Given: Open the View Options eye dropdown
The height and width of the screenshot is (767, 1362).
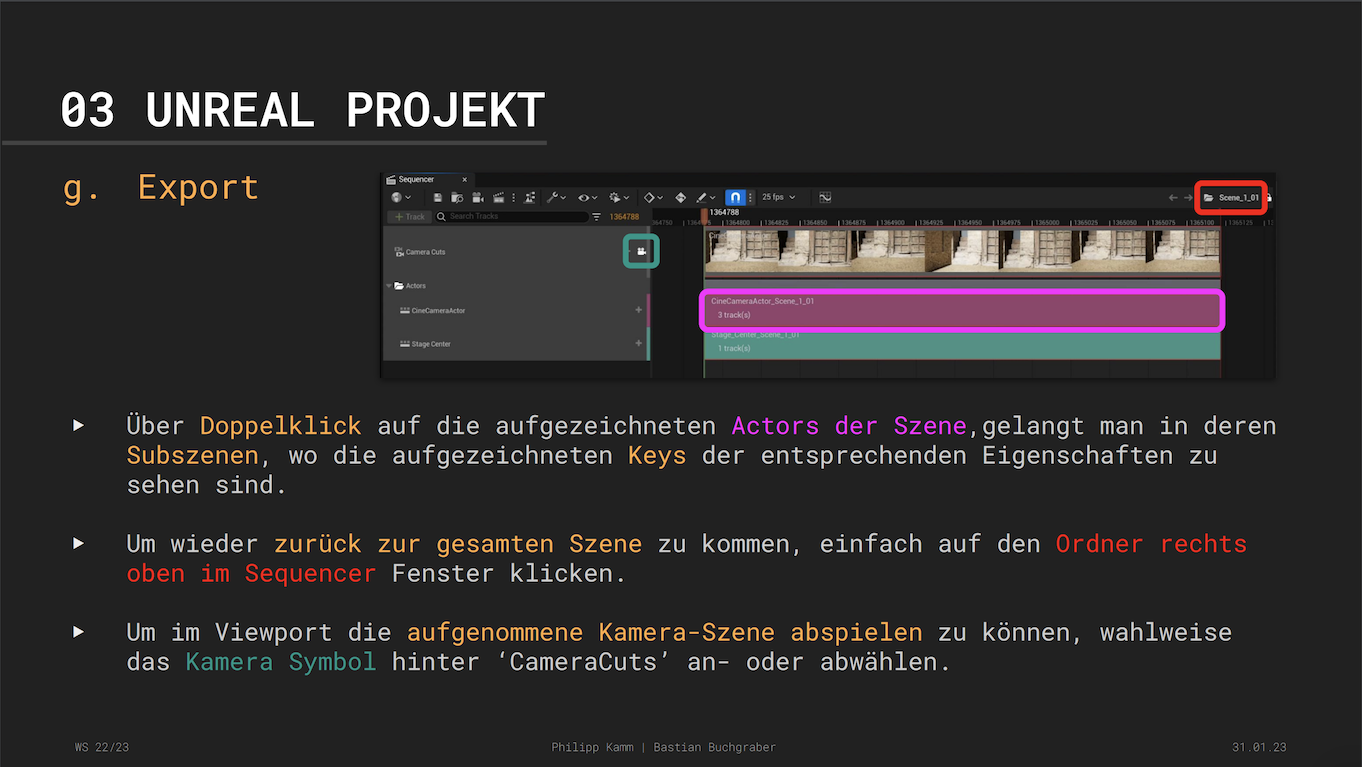Looking at the screenshot, I should pos(588,198).
